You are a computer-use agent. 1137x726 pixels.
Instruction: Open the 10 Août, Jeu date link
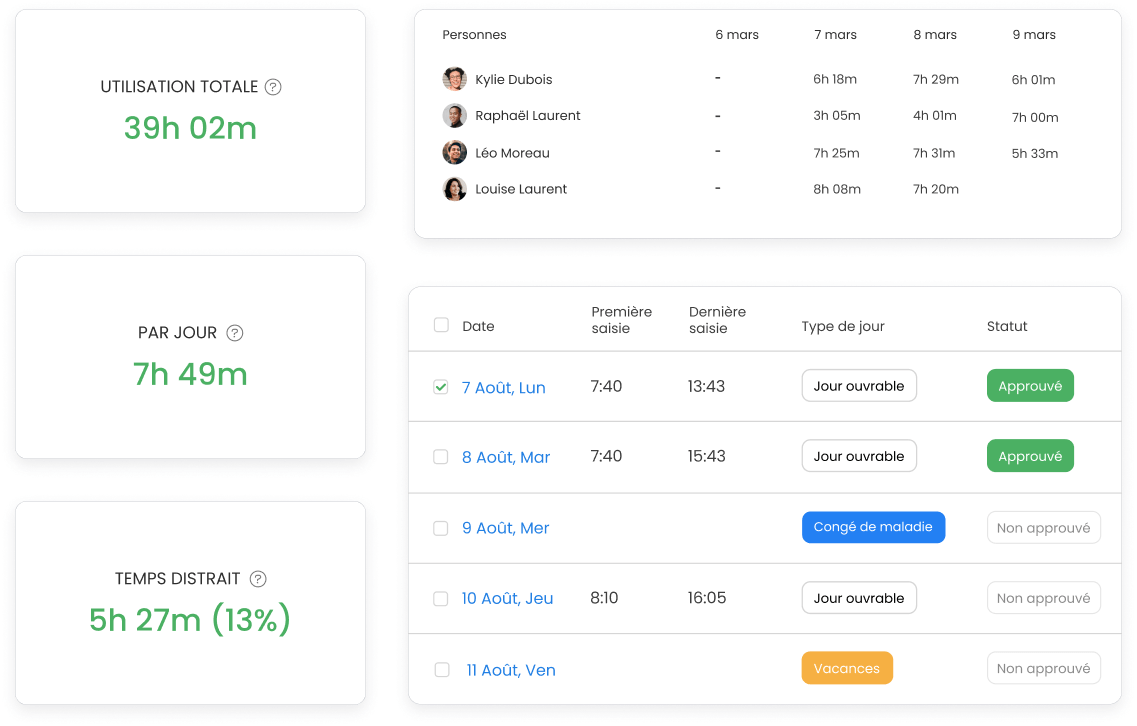click(x=507, y=598)
